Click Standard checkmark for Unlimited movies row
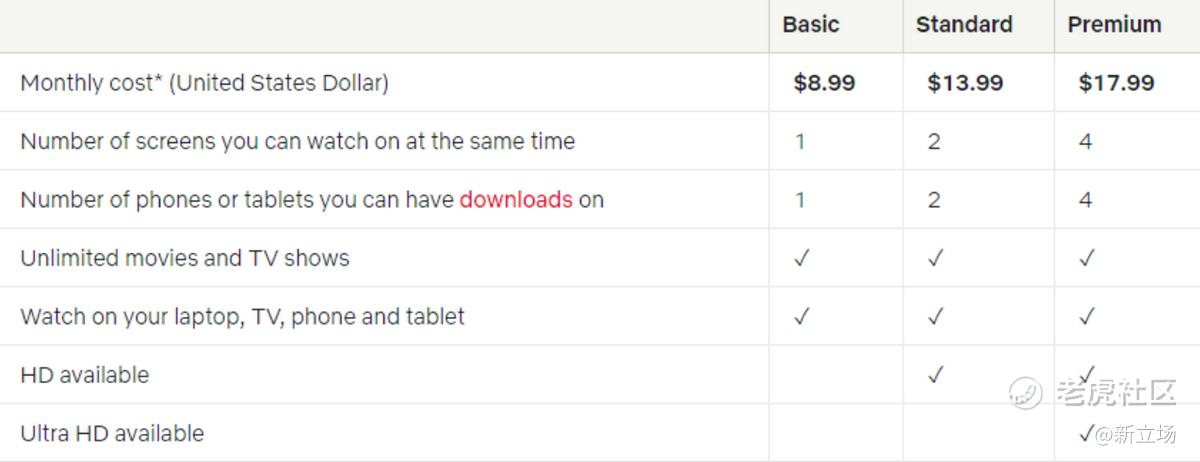Viewport: 1200px width, 462px height. pos(935,258)
